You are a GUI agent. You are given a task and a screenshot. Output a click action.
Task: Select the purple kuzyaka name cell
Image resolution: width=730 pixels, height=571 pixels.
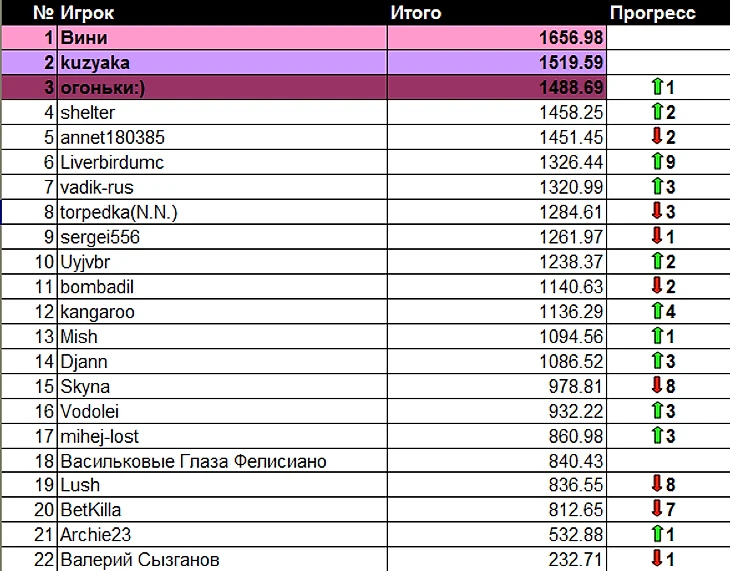point(220,63)
